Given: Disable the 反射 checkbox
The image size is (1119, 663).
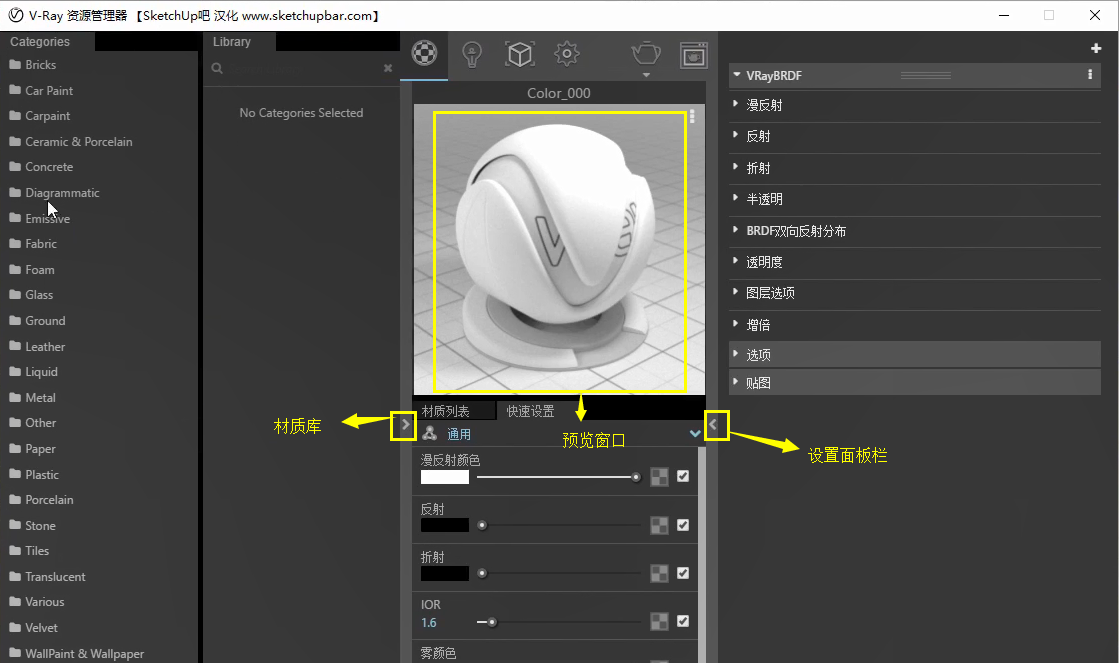Looking at the screenshot, I should 683,524.
